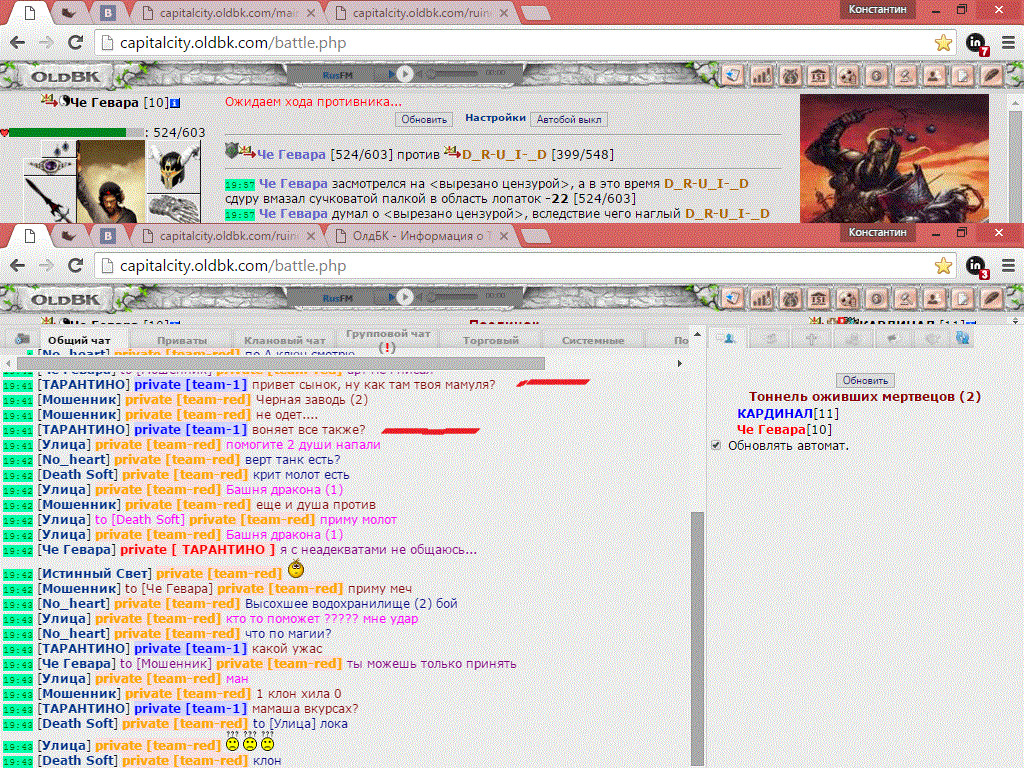This screenshot has height=768, width=1024.
Task: Open the bank building icon in bottom window
Action: click(x=819, y=299)
